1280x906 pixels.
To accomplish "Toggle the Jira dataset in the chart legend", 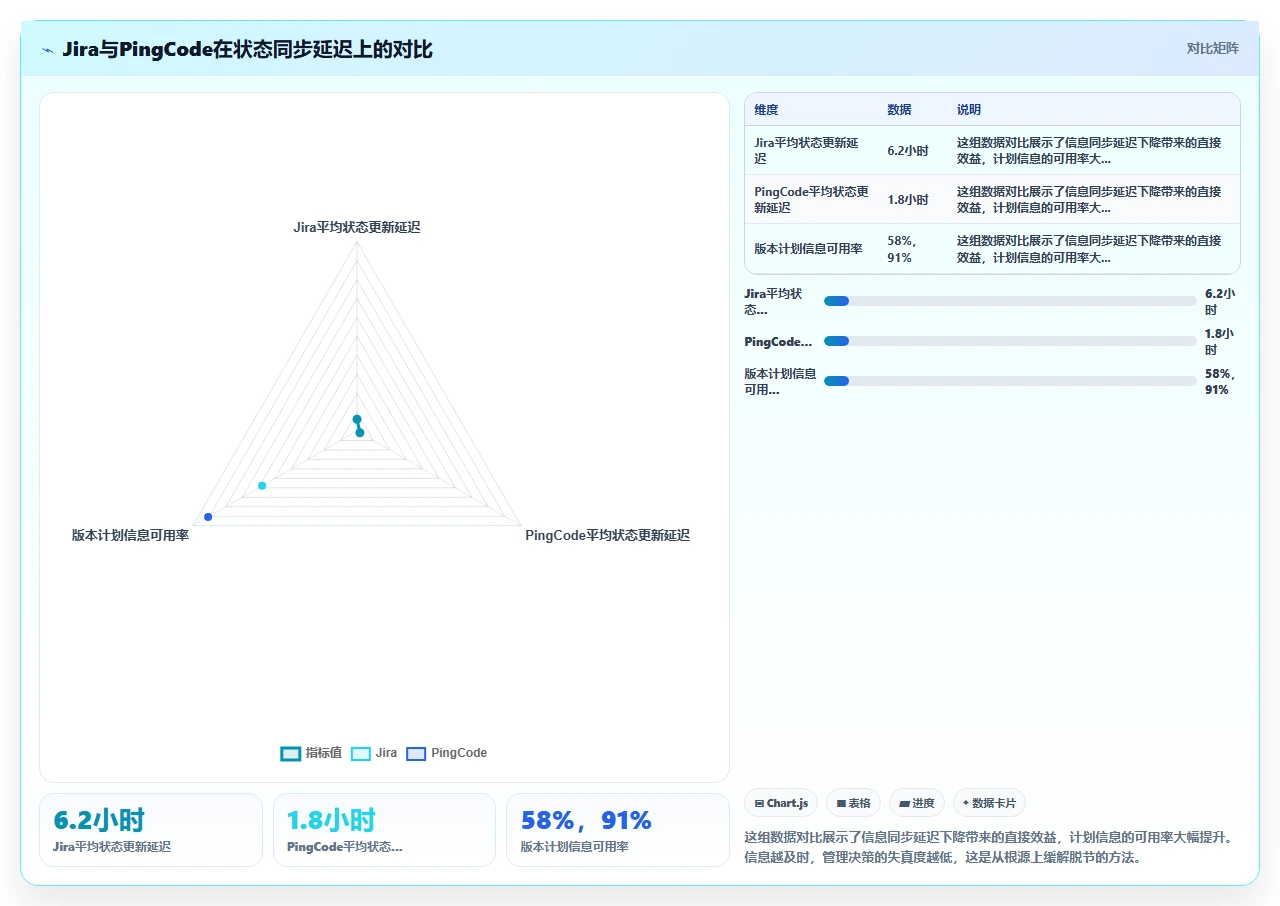I will click(x=374, y=753).
